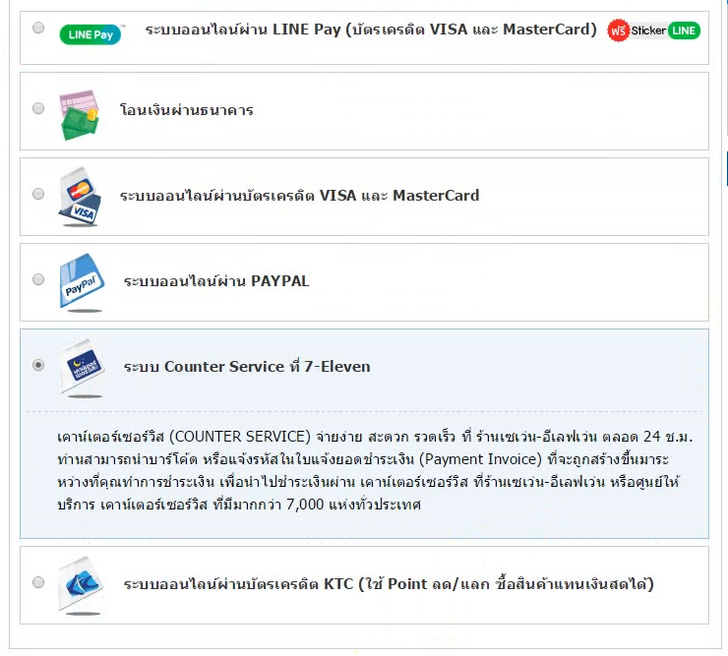Click the bank transfer money icon
This screenshot has height=656, width=728.
coord(80,114)
